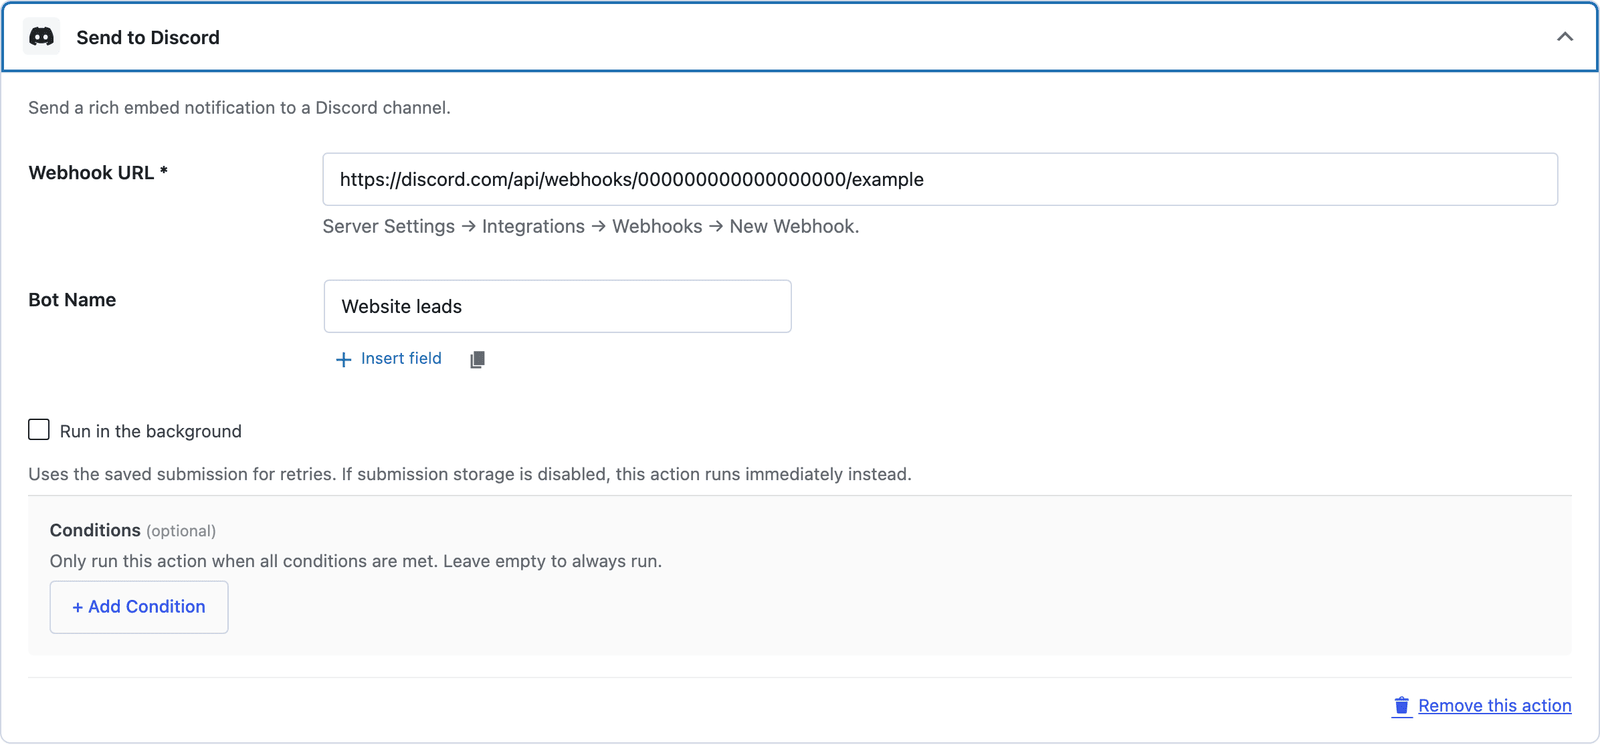Click the saved submission retries help text
The width and height of the screenshot is (1600, 745).
click(470, 474)
